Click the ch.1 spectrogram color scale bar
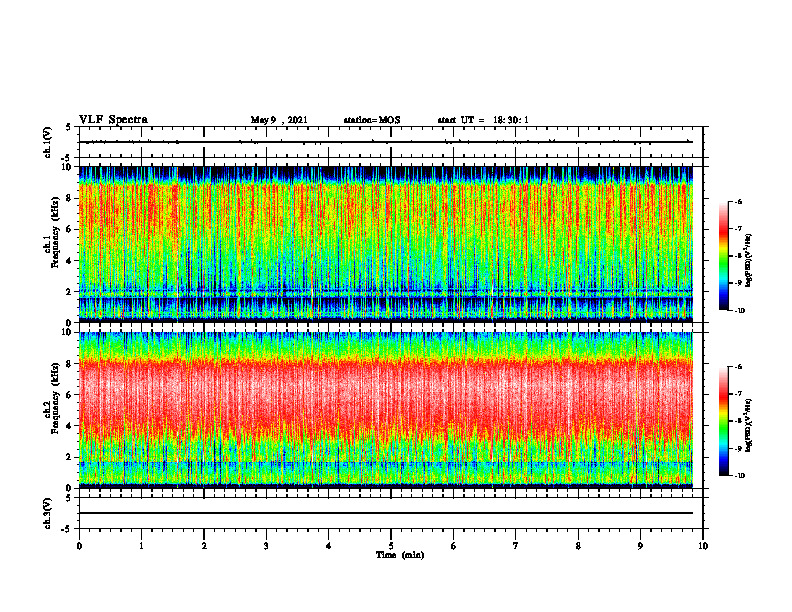 pos(723,256)
